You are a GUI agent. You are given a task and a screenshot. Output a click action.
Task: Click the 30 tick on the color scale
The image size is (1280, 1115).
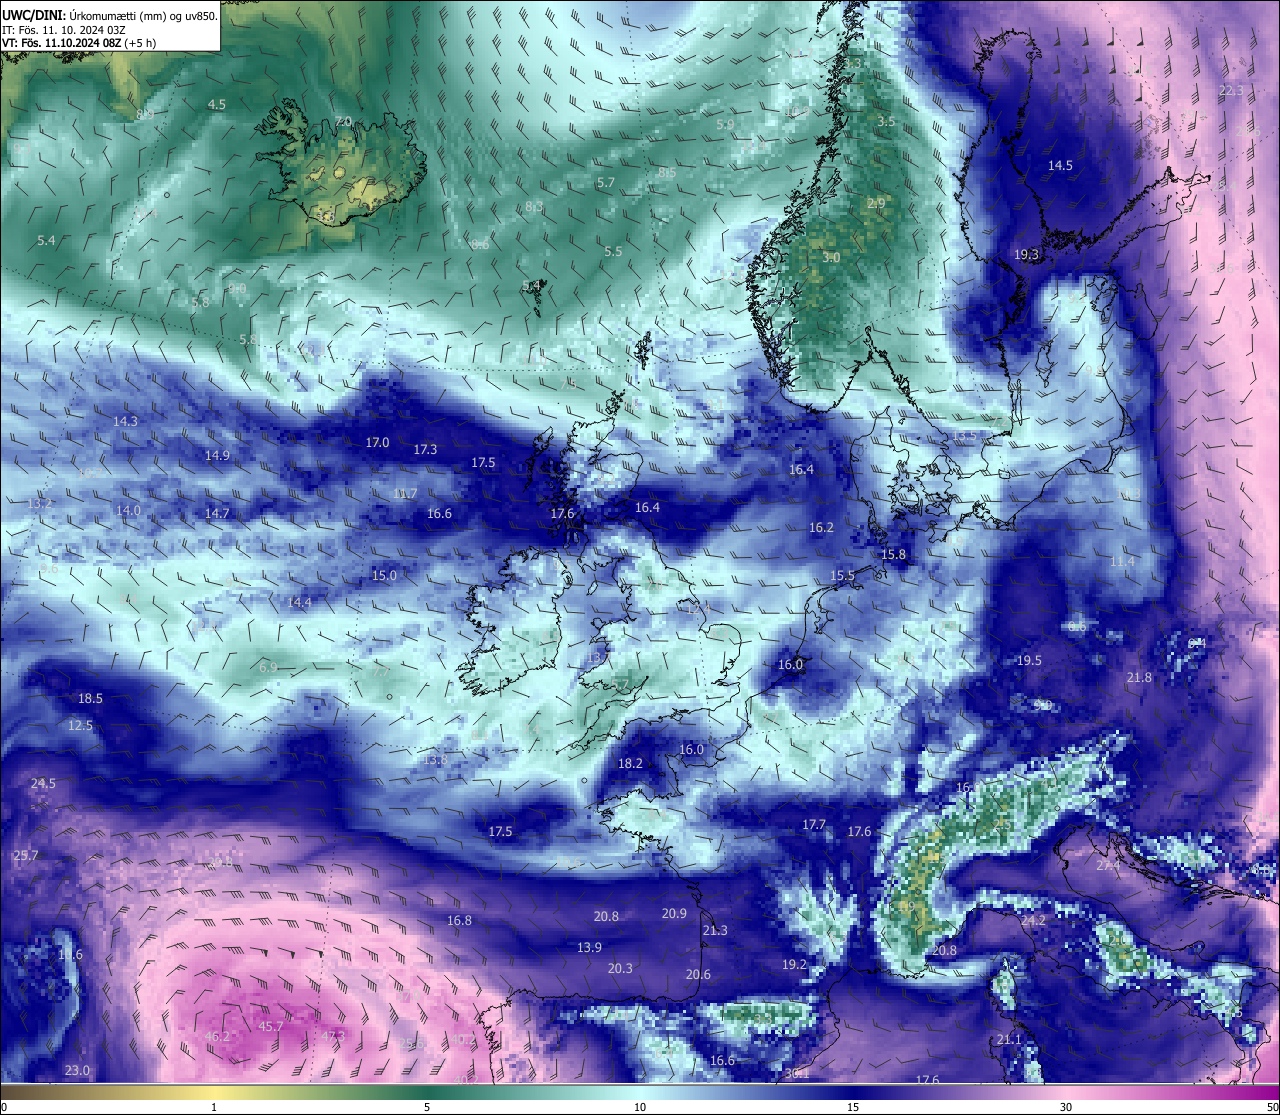pyautogui.click(x=1066, y=1107)
